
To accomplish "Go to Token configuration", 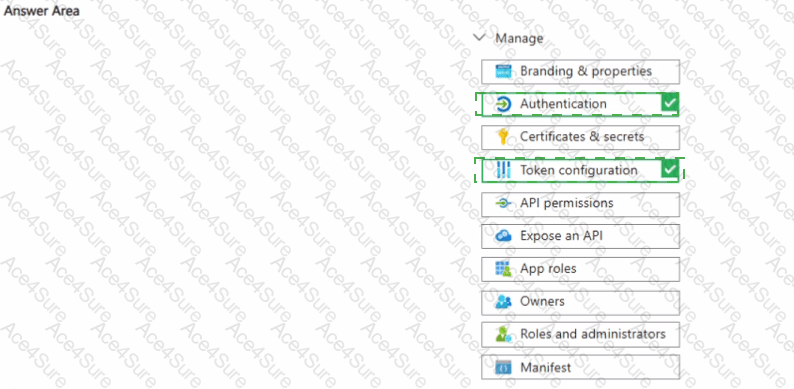I will 579,170.
